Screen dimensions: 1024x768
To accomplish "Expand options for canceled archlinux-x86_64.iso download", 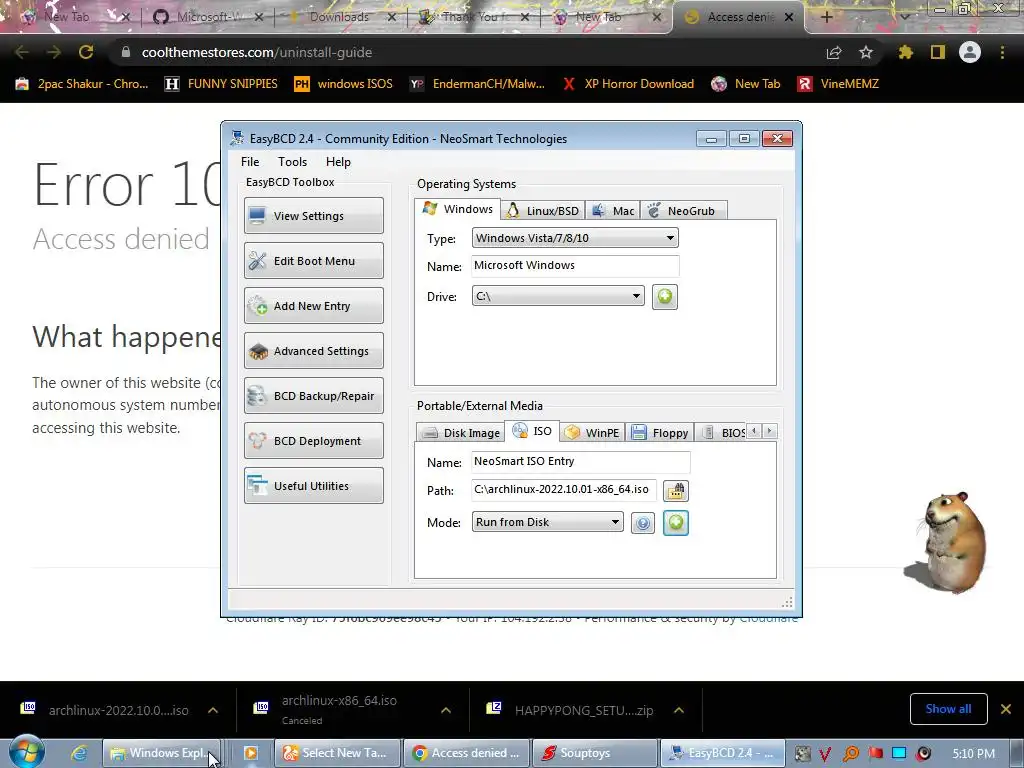I will 446,710.
